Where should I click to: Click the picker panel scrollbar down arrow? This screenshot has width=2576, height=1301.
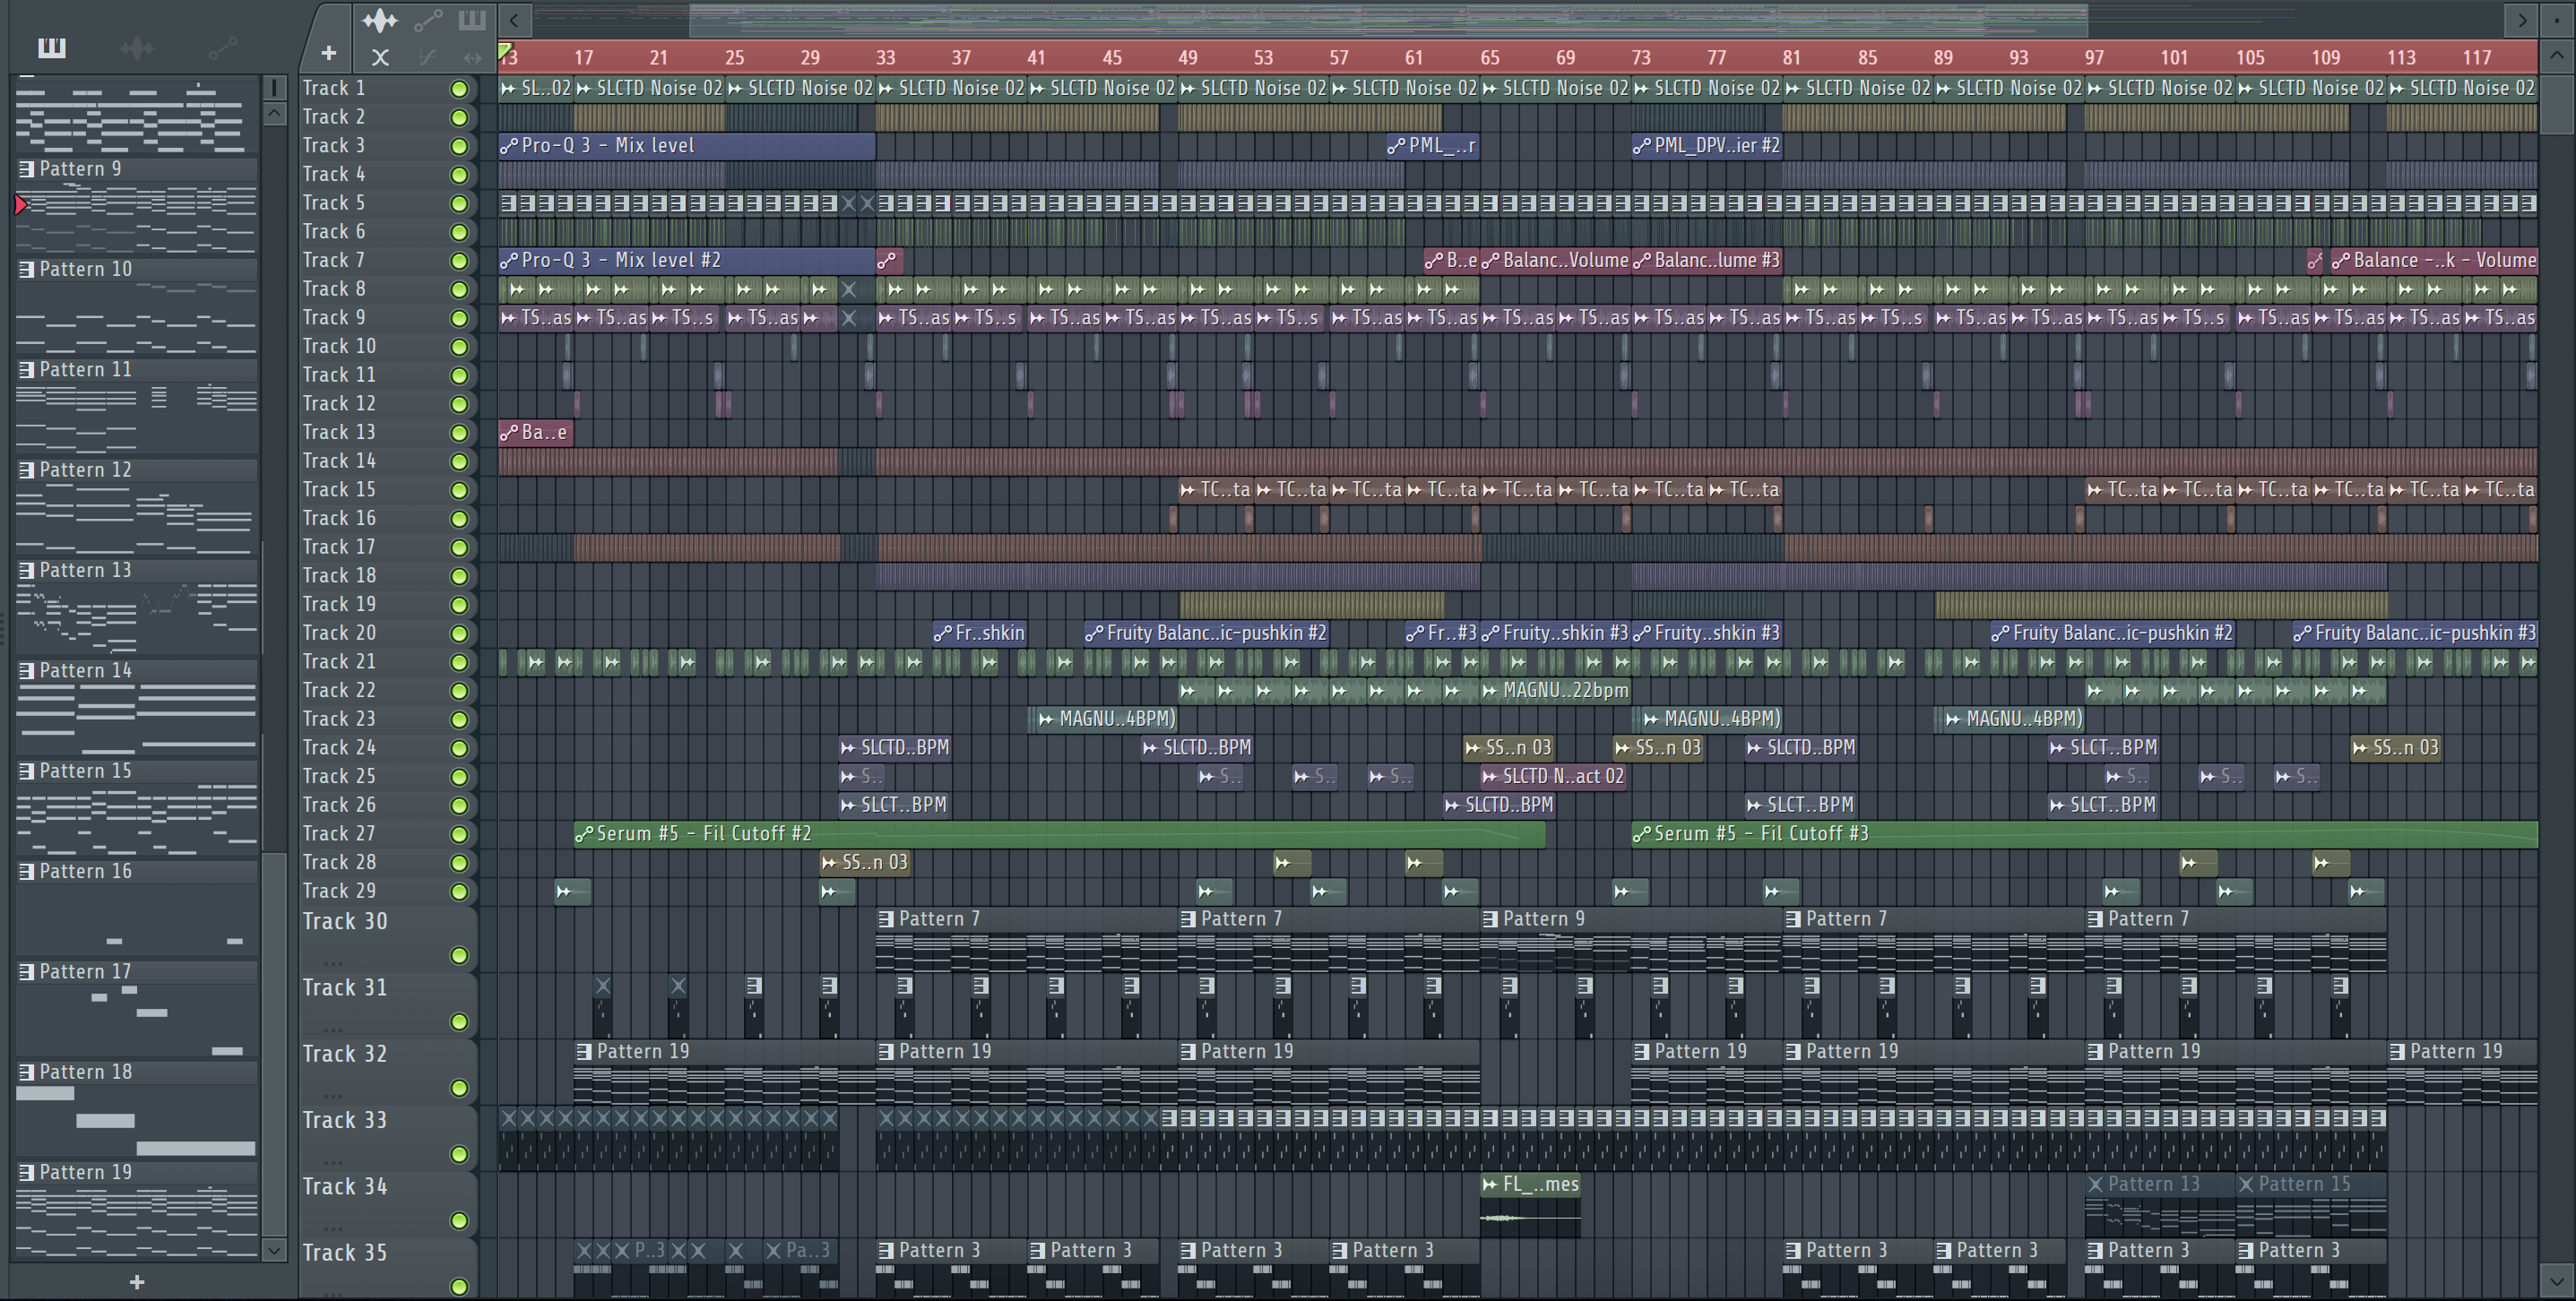coord(274,1249)
